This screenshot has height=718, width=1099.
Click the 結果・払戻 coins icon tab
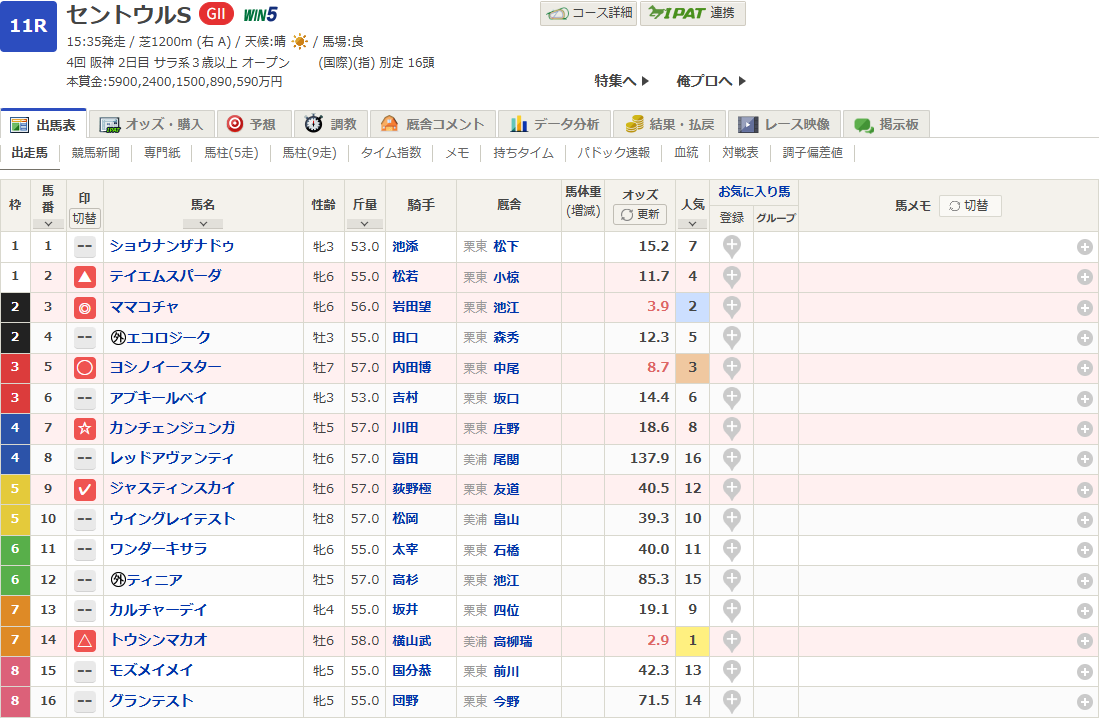[x=671, y=124]
